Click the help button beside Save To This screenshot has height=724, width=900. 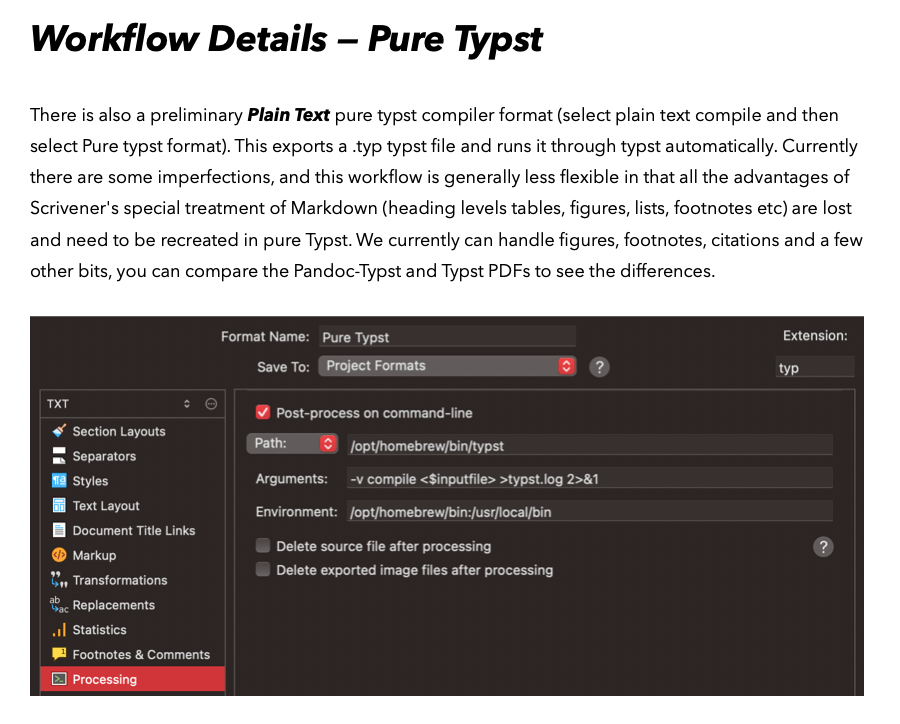599,367
